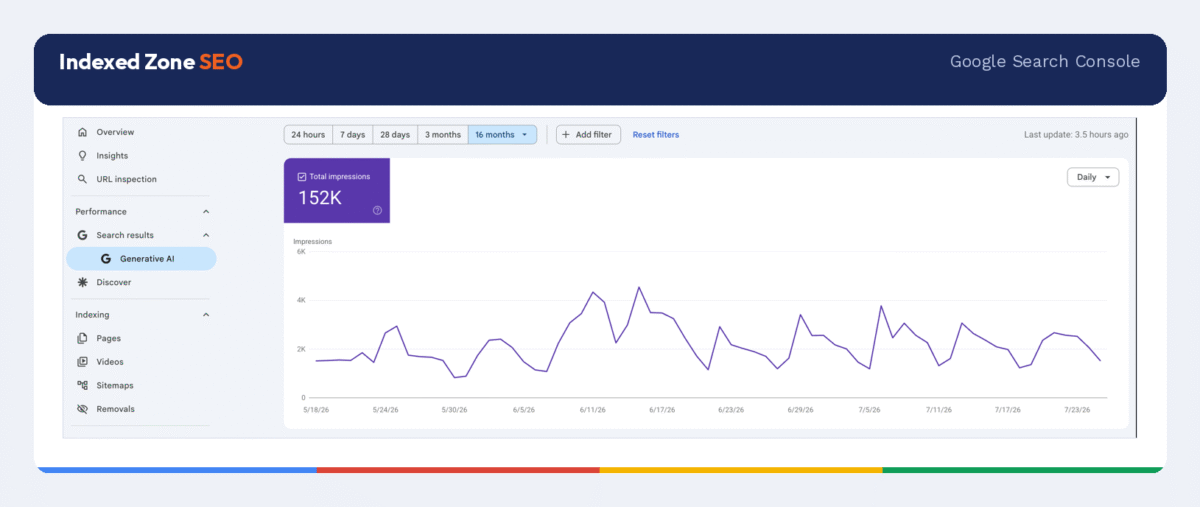Viewport: 1200px width, 507px height.
Task: Collapse the Search results chevron
Action: click(206, 235)
